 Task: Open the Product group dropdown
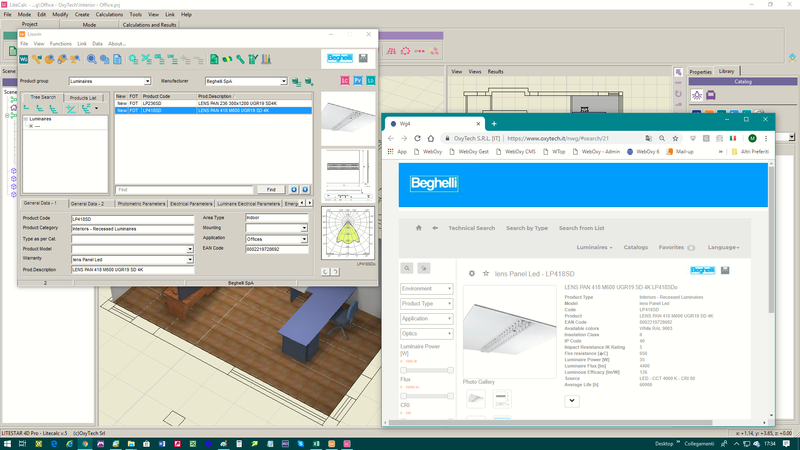point(147,81)
